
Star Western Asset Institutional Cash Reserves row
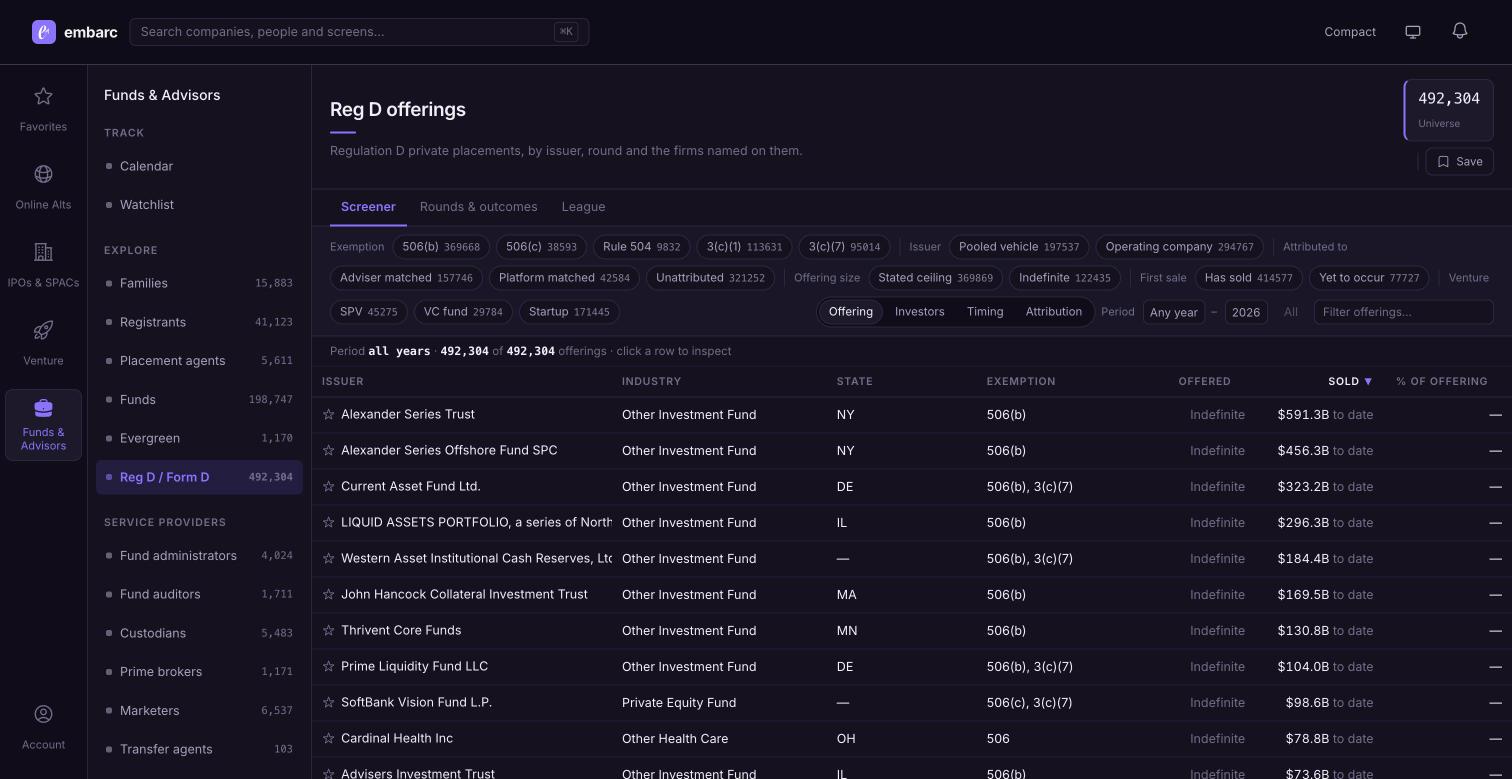pos(328,558)
